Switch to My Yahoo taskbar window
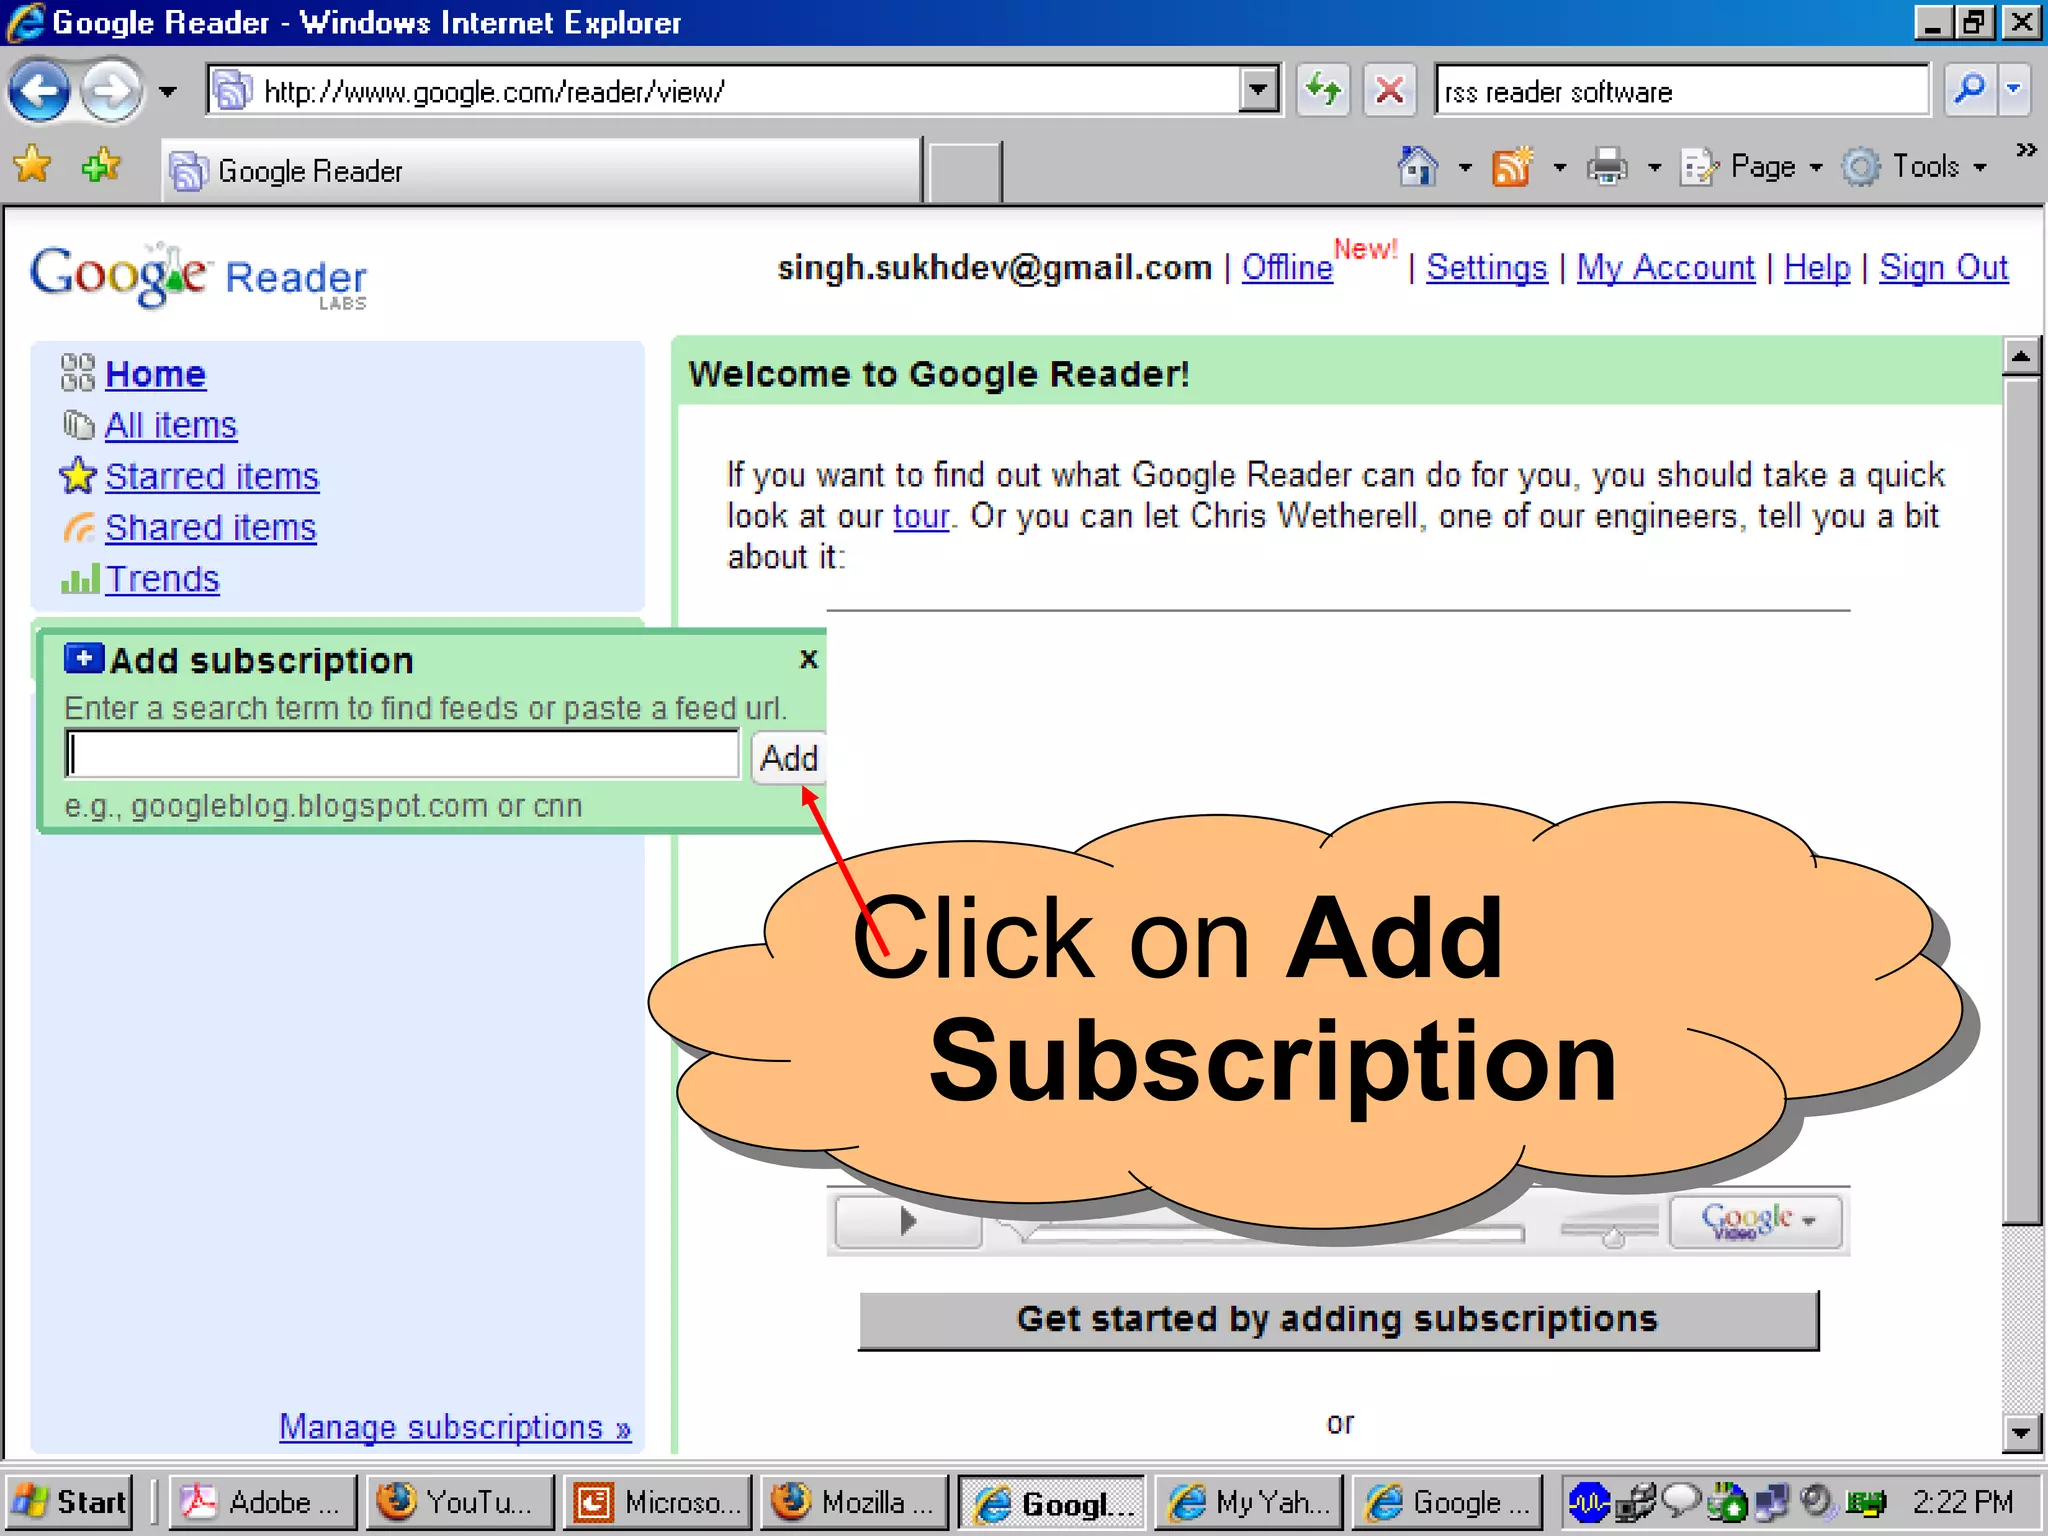Screen dimensions: 2048x1536 (1248, 1502)
